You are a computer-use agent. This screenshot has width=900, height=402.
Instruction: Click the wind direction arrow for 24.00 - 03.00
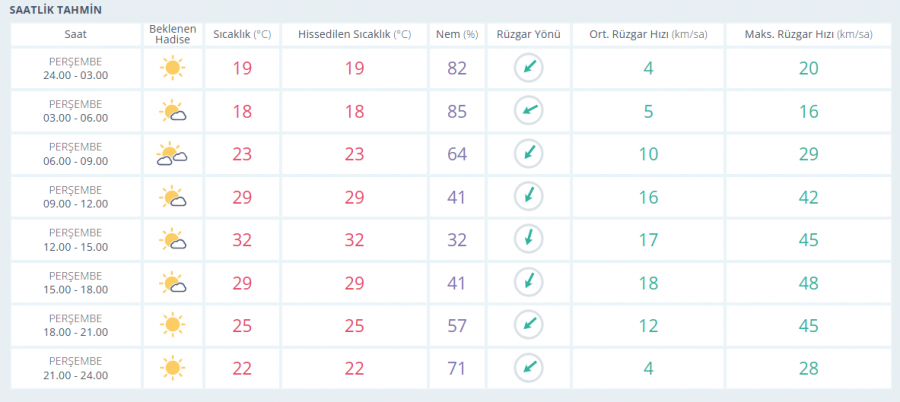[528, 68]
